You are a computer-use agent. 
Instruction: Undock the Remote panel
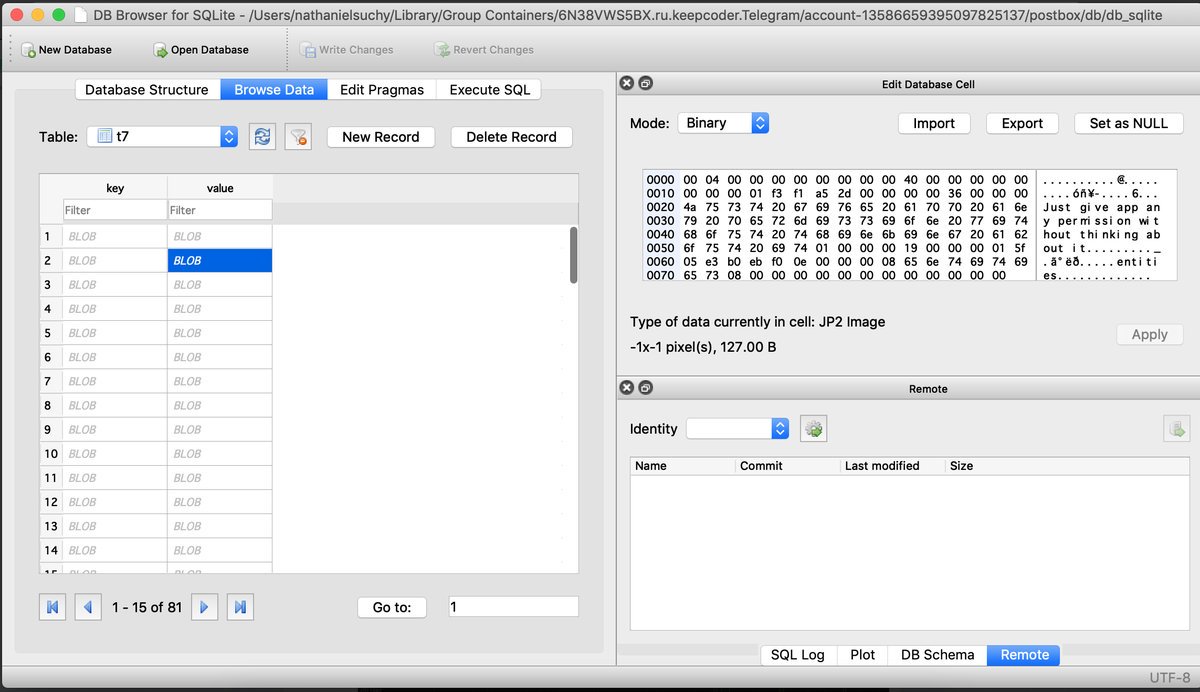coord(645,388)
